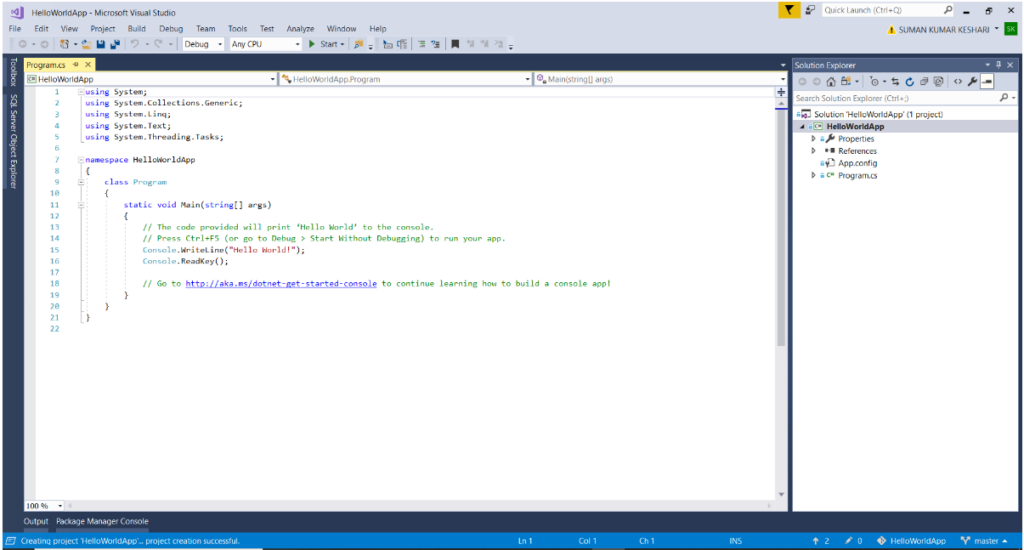The height and width of the screenshot is (550, 1024).
Task: Click HelloWorldApp repository in status bar
Action: [910, 541]
